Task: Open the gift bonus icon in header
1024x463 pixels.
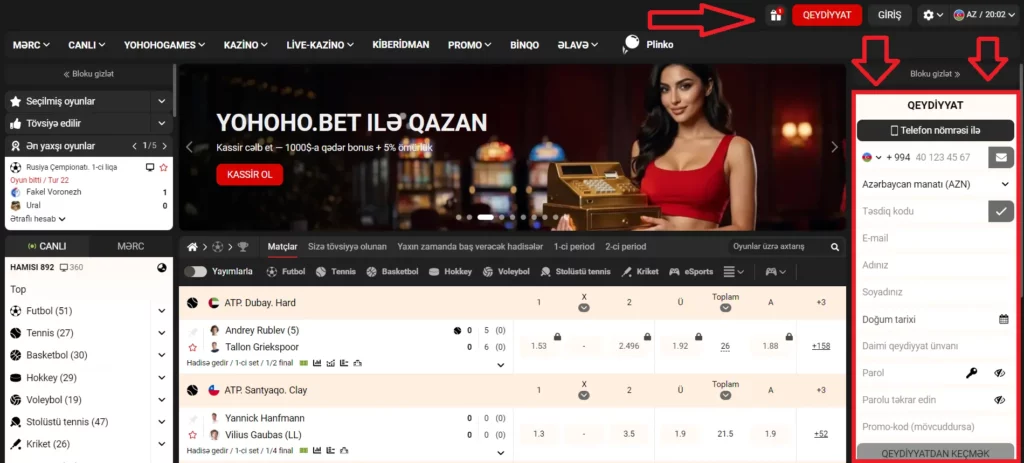Action: point(776,15)
